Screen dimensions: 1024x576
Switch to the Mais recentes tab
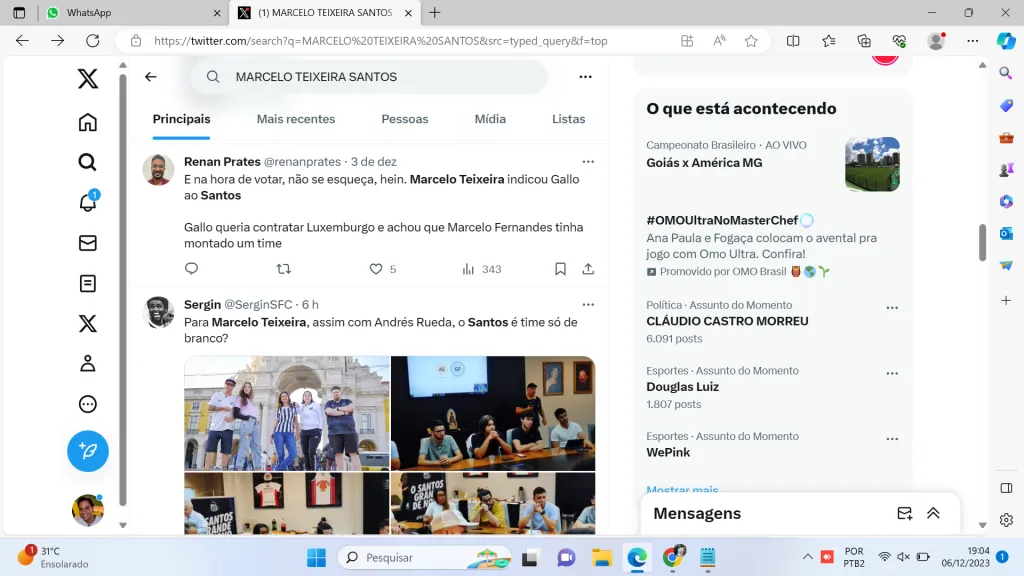tap(296, 119)
